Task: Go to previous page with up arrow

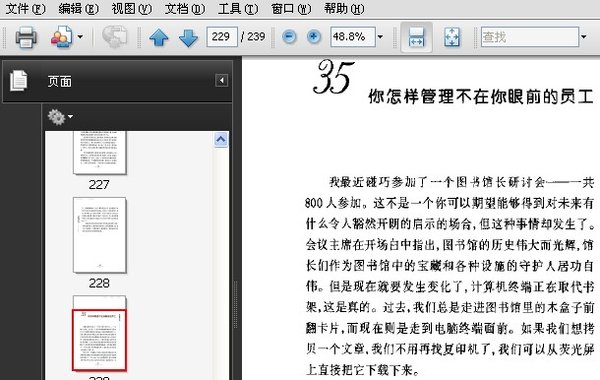Action: [159, 38]
